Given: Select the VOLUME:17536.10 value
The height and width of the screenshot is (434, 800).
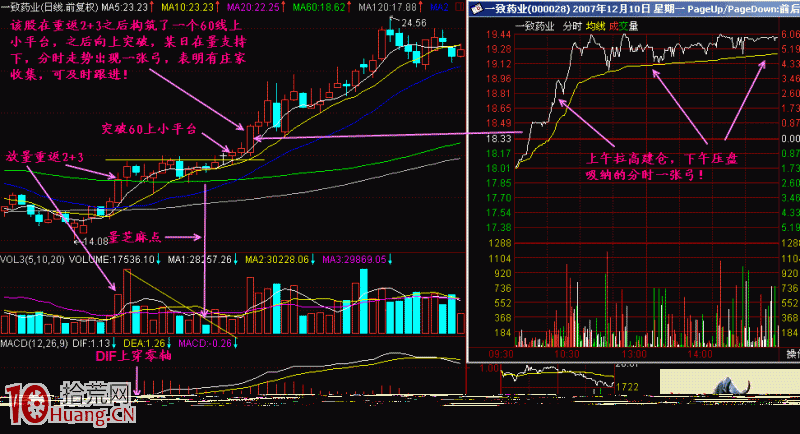Looking at the screenshot, I should click(112, 260).
